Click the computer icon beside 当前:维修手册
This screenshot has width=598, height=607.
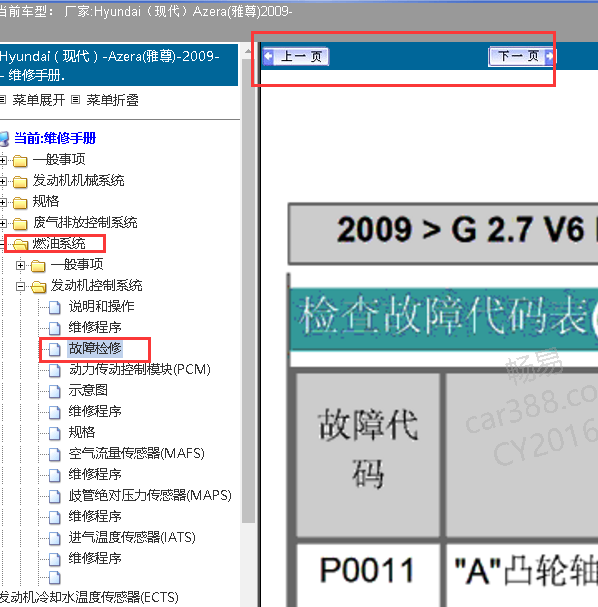[4, 139]
